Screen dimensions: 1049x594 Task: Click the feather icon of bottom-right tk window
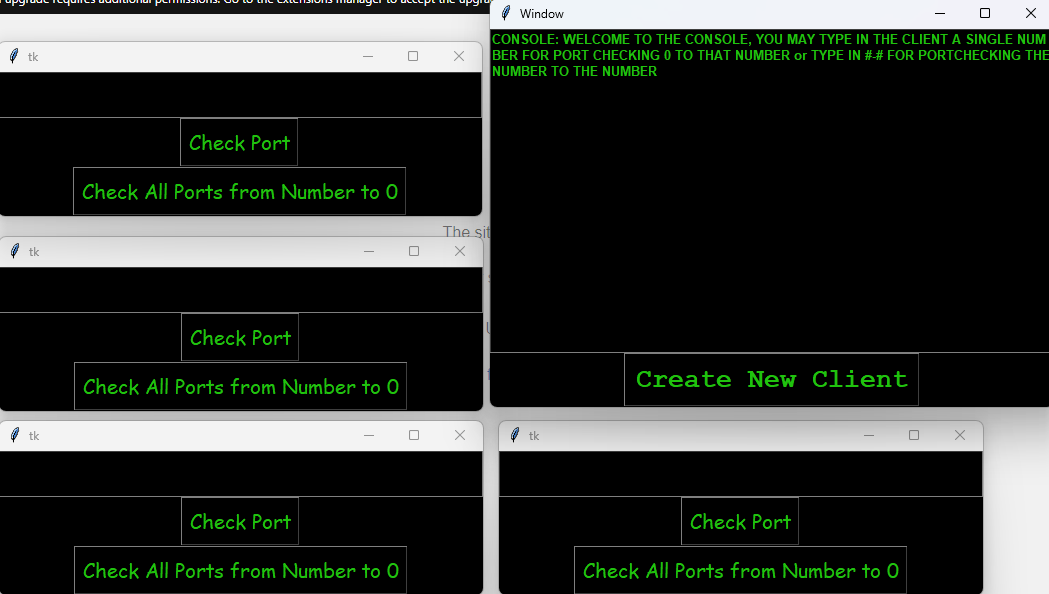tap(515, 435)
